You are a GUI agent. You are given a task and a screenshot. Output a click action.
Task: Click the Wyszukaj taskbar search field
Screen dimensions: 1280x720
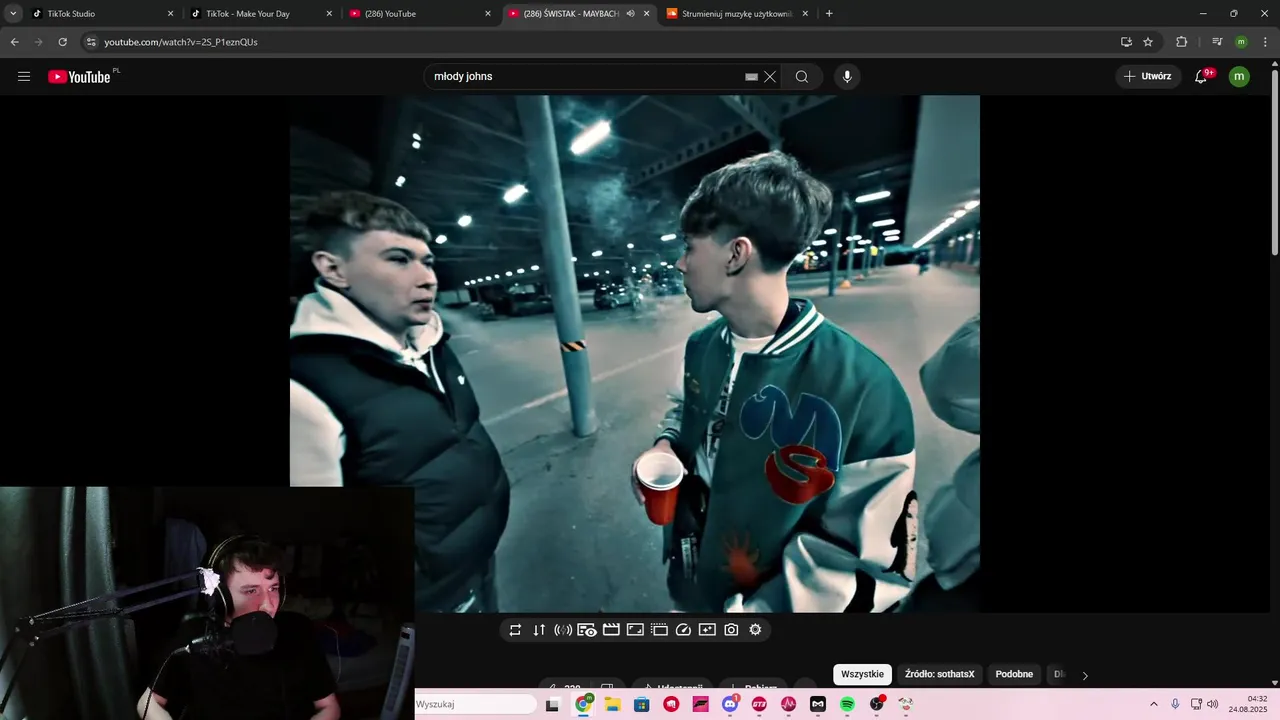476,704
